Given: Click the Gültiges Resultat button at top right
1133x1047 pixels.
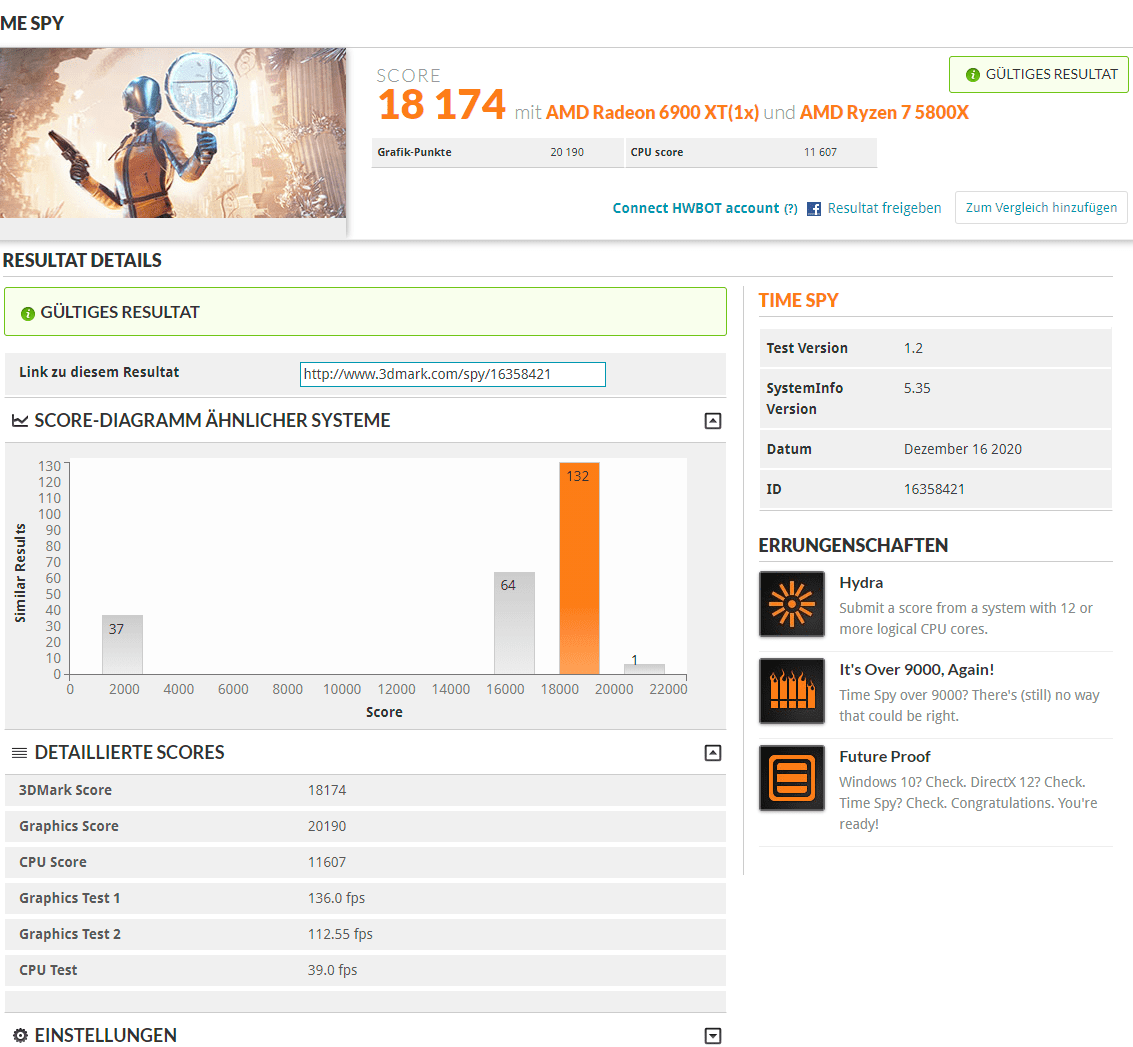Looking at the screenshot, I should click(x=1038, y=74).
